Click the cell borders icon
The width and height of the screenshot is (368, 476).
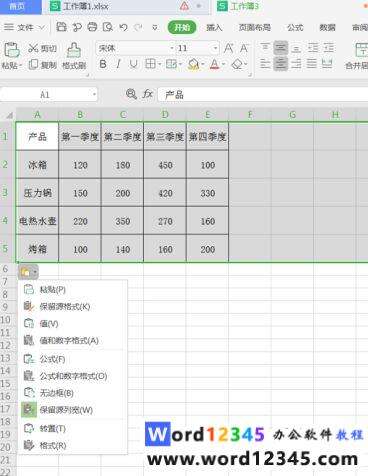pos(150,64)
